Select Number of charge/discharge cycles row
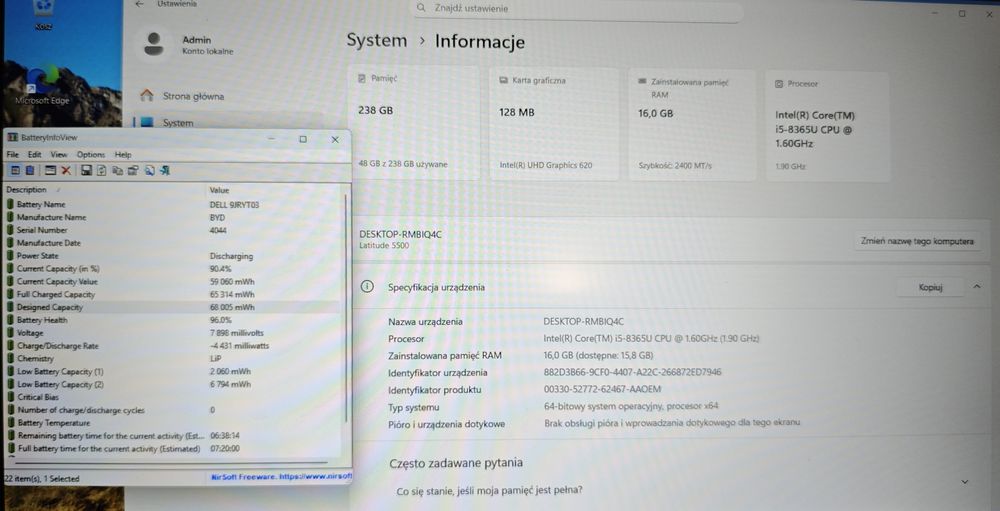 (x=172, y=410)
